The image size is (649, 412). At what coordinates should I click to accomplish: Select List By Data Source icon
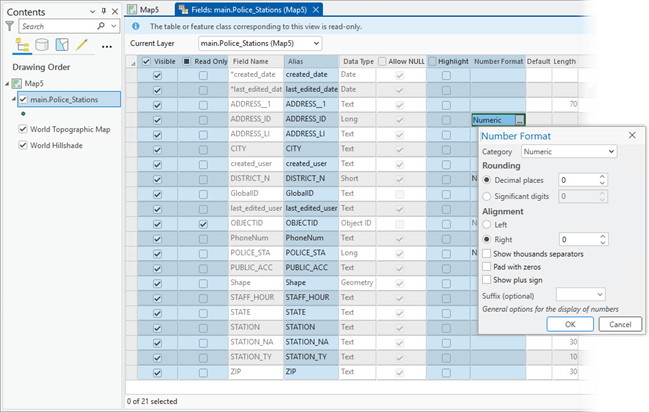point(42,46)
